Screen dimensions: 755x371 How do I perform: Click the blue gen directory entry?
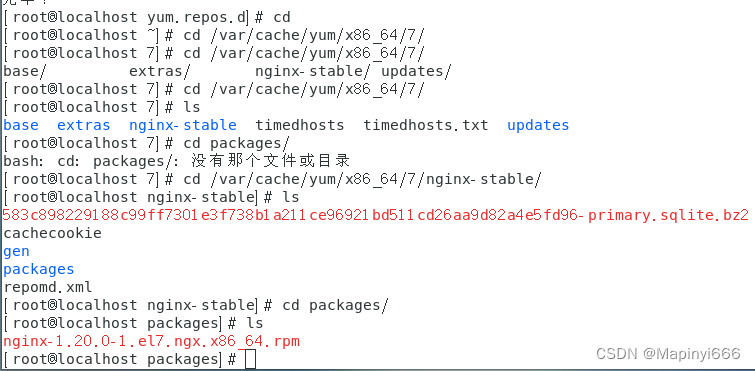(x=16, y=252)
